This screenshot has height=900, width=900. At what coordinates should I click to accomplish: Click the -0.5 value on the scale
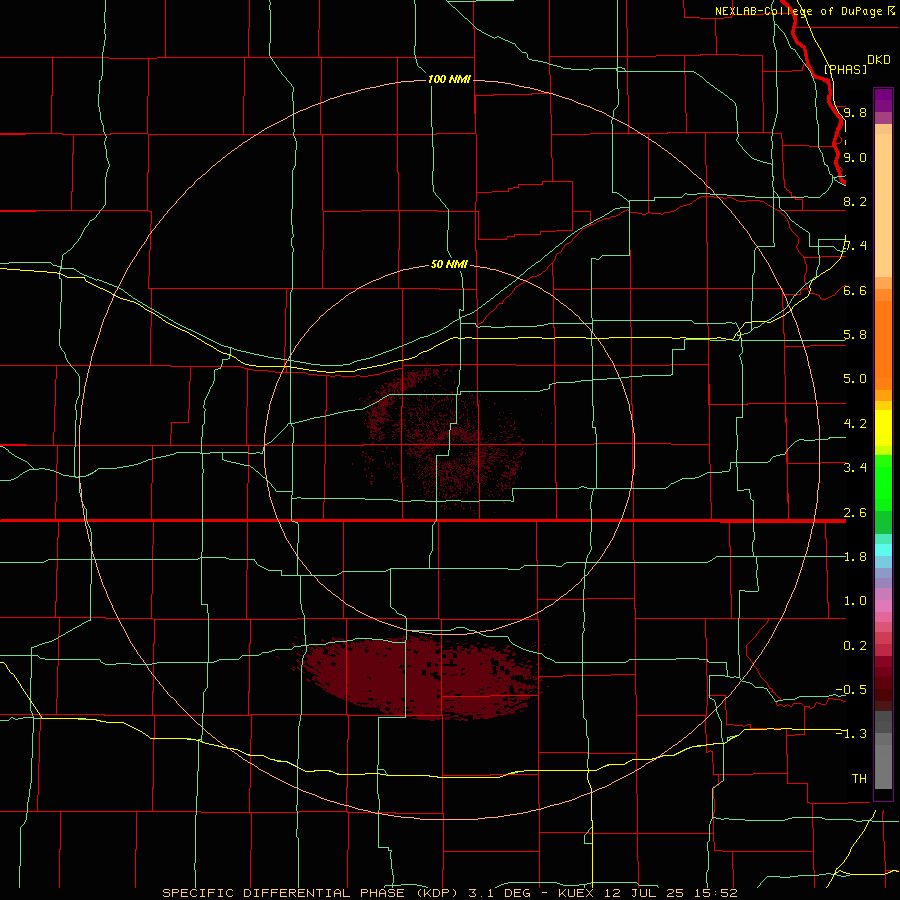click(x=851, y=690)
